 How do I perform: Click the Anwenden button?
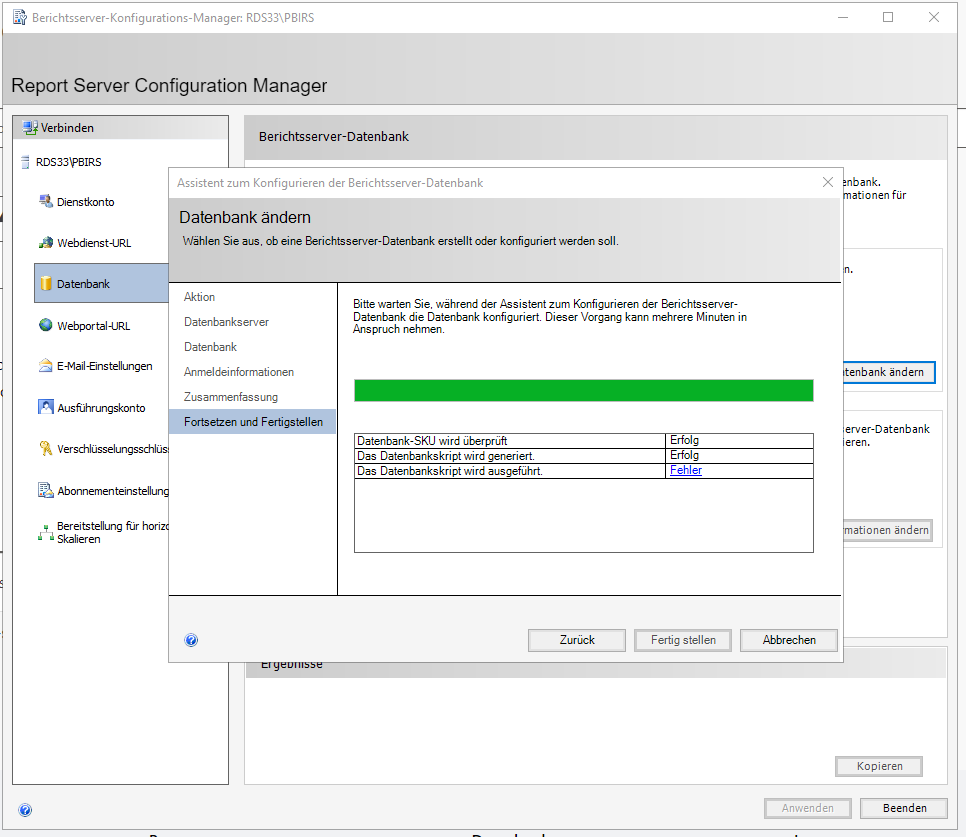(x=808, y=808)
